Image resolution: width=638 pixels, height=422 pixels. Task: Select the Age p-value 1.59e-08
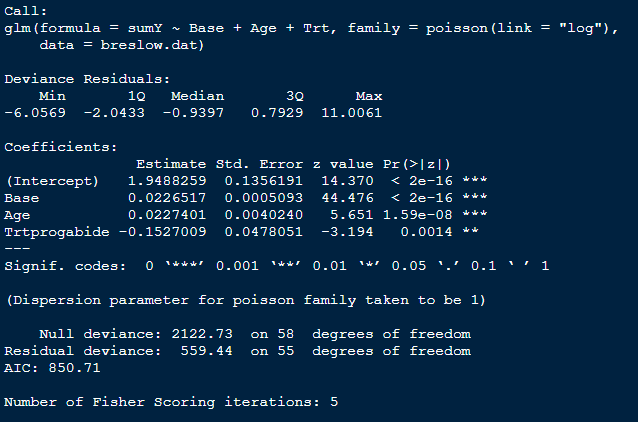point(418,215)
